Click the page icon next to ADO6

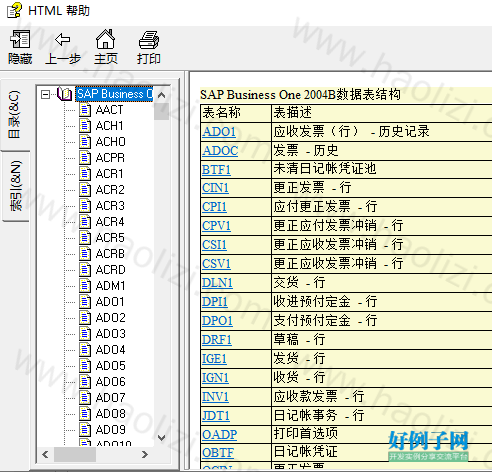coord(85,382)
